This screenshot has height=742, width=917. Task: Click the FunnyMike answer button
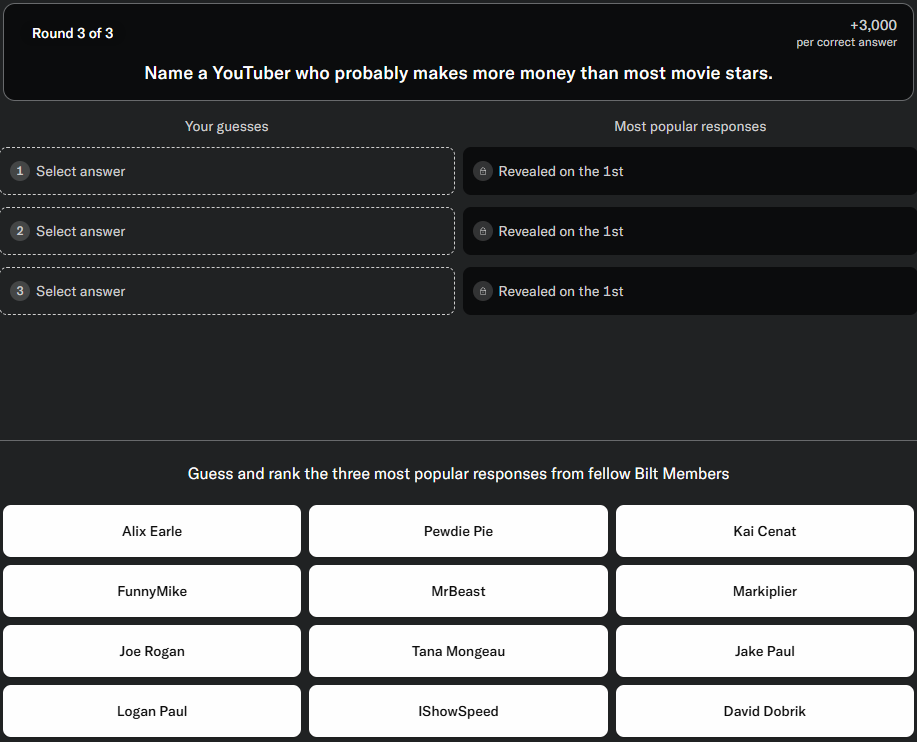click(x=152, y=591)
